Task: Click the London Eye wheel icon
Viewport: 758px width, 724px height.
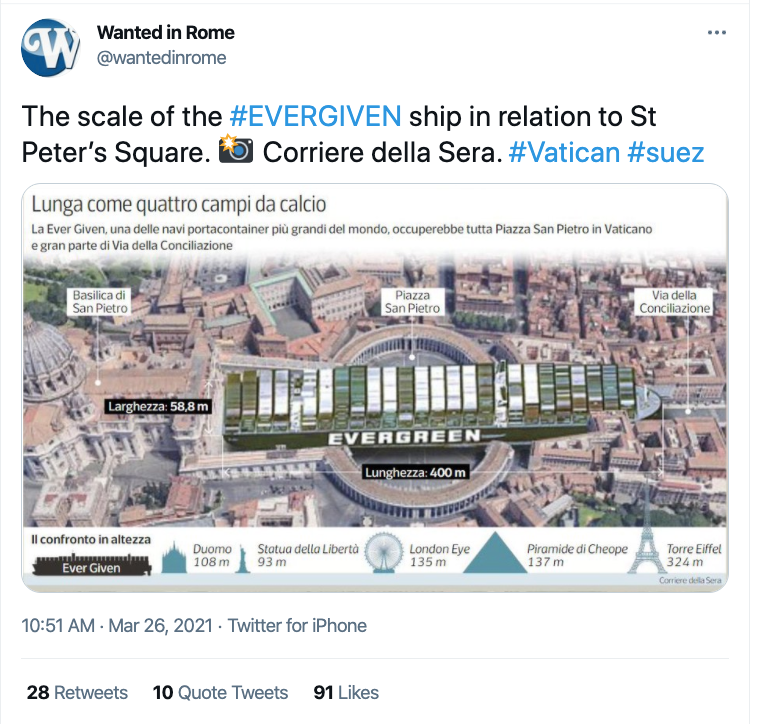Action: (x=384, y=552)
